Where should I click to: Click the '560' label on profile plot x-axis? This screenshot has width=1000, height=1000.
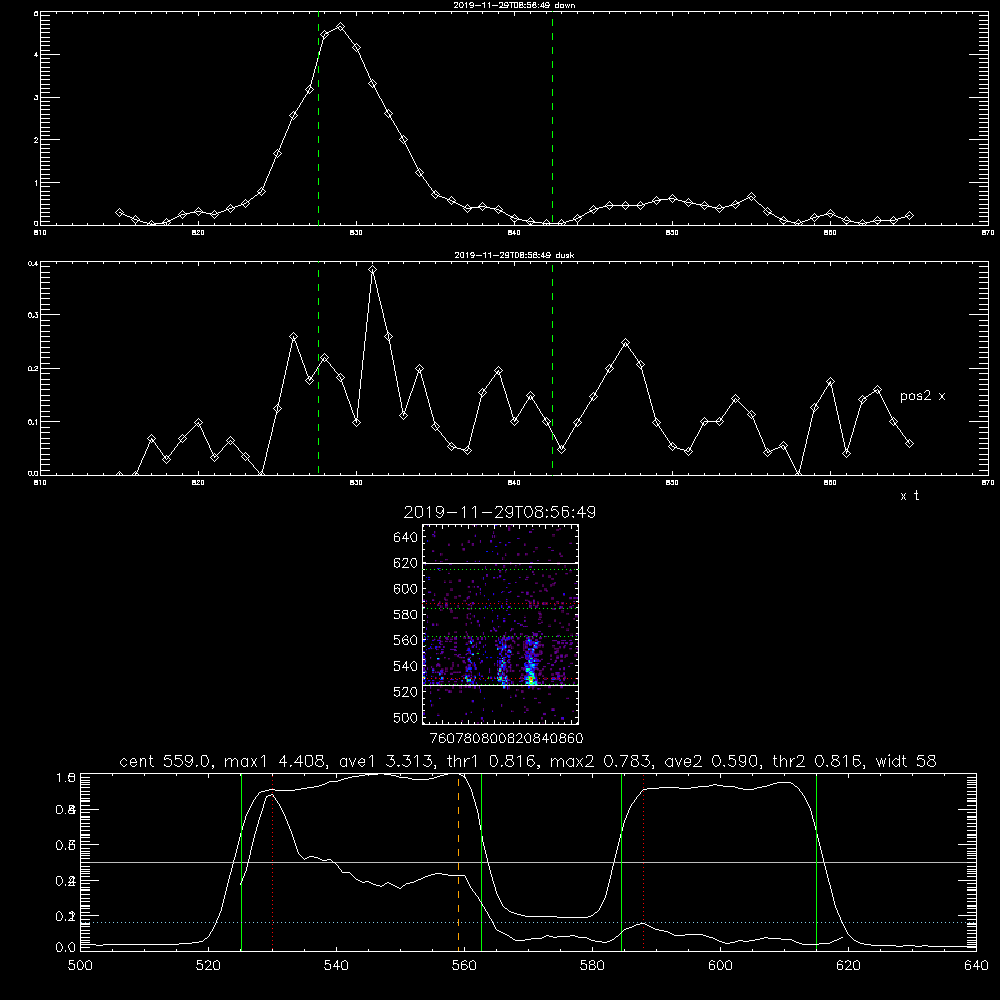point(464,966)
